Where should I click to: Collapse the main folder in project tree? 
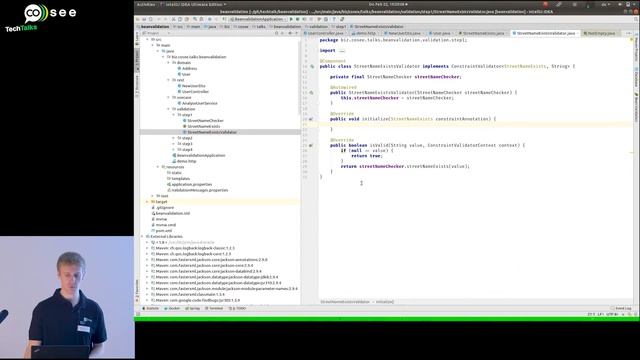[153, 45]
